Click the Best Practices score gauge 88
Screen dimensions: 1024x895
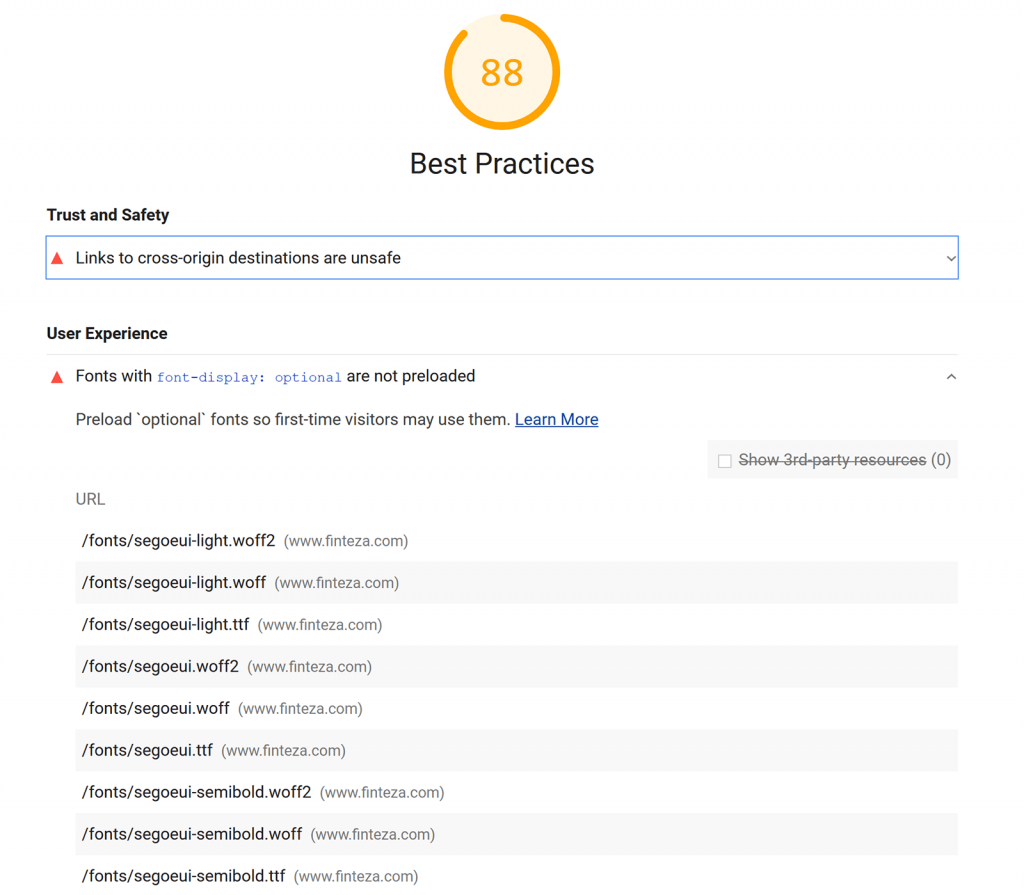pos(502,72)
